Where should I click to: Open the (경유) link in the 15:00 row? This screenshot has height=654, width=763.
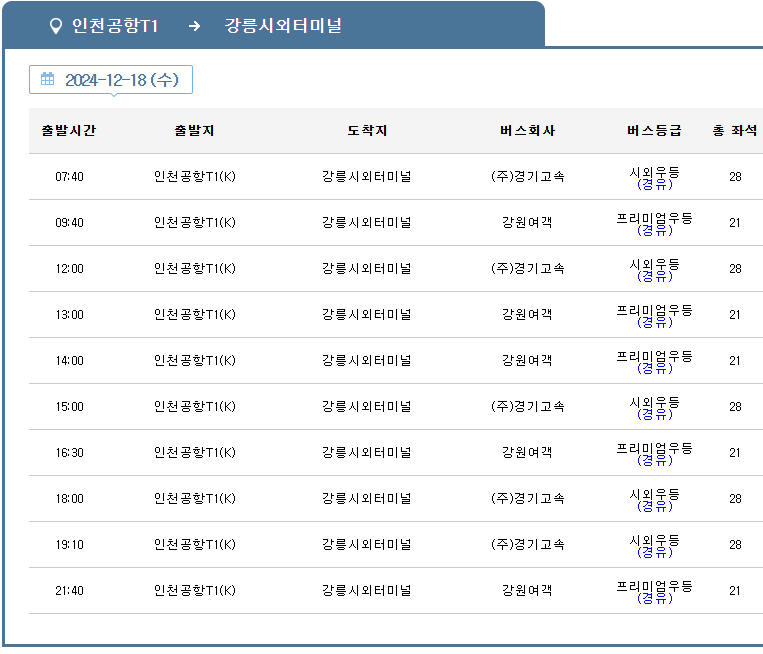tap(654, 414)
